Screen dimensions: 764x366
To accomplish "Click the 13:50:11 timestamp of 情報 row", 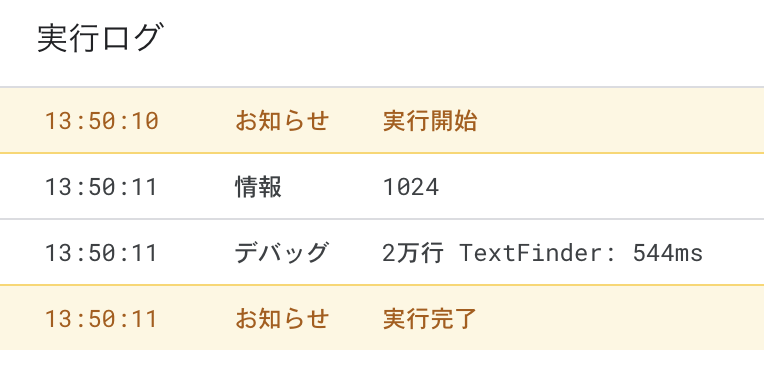I will (x=101, y=187).
